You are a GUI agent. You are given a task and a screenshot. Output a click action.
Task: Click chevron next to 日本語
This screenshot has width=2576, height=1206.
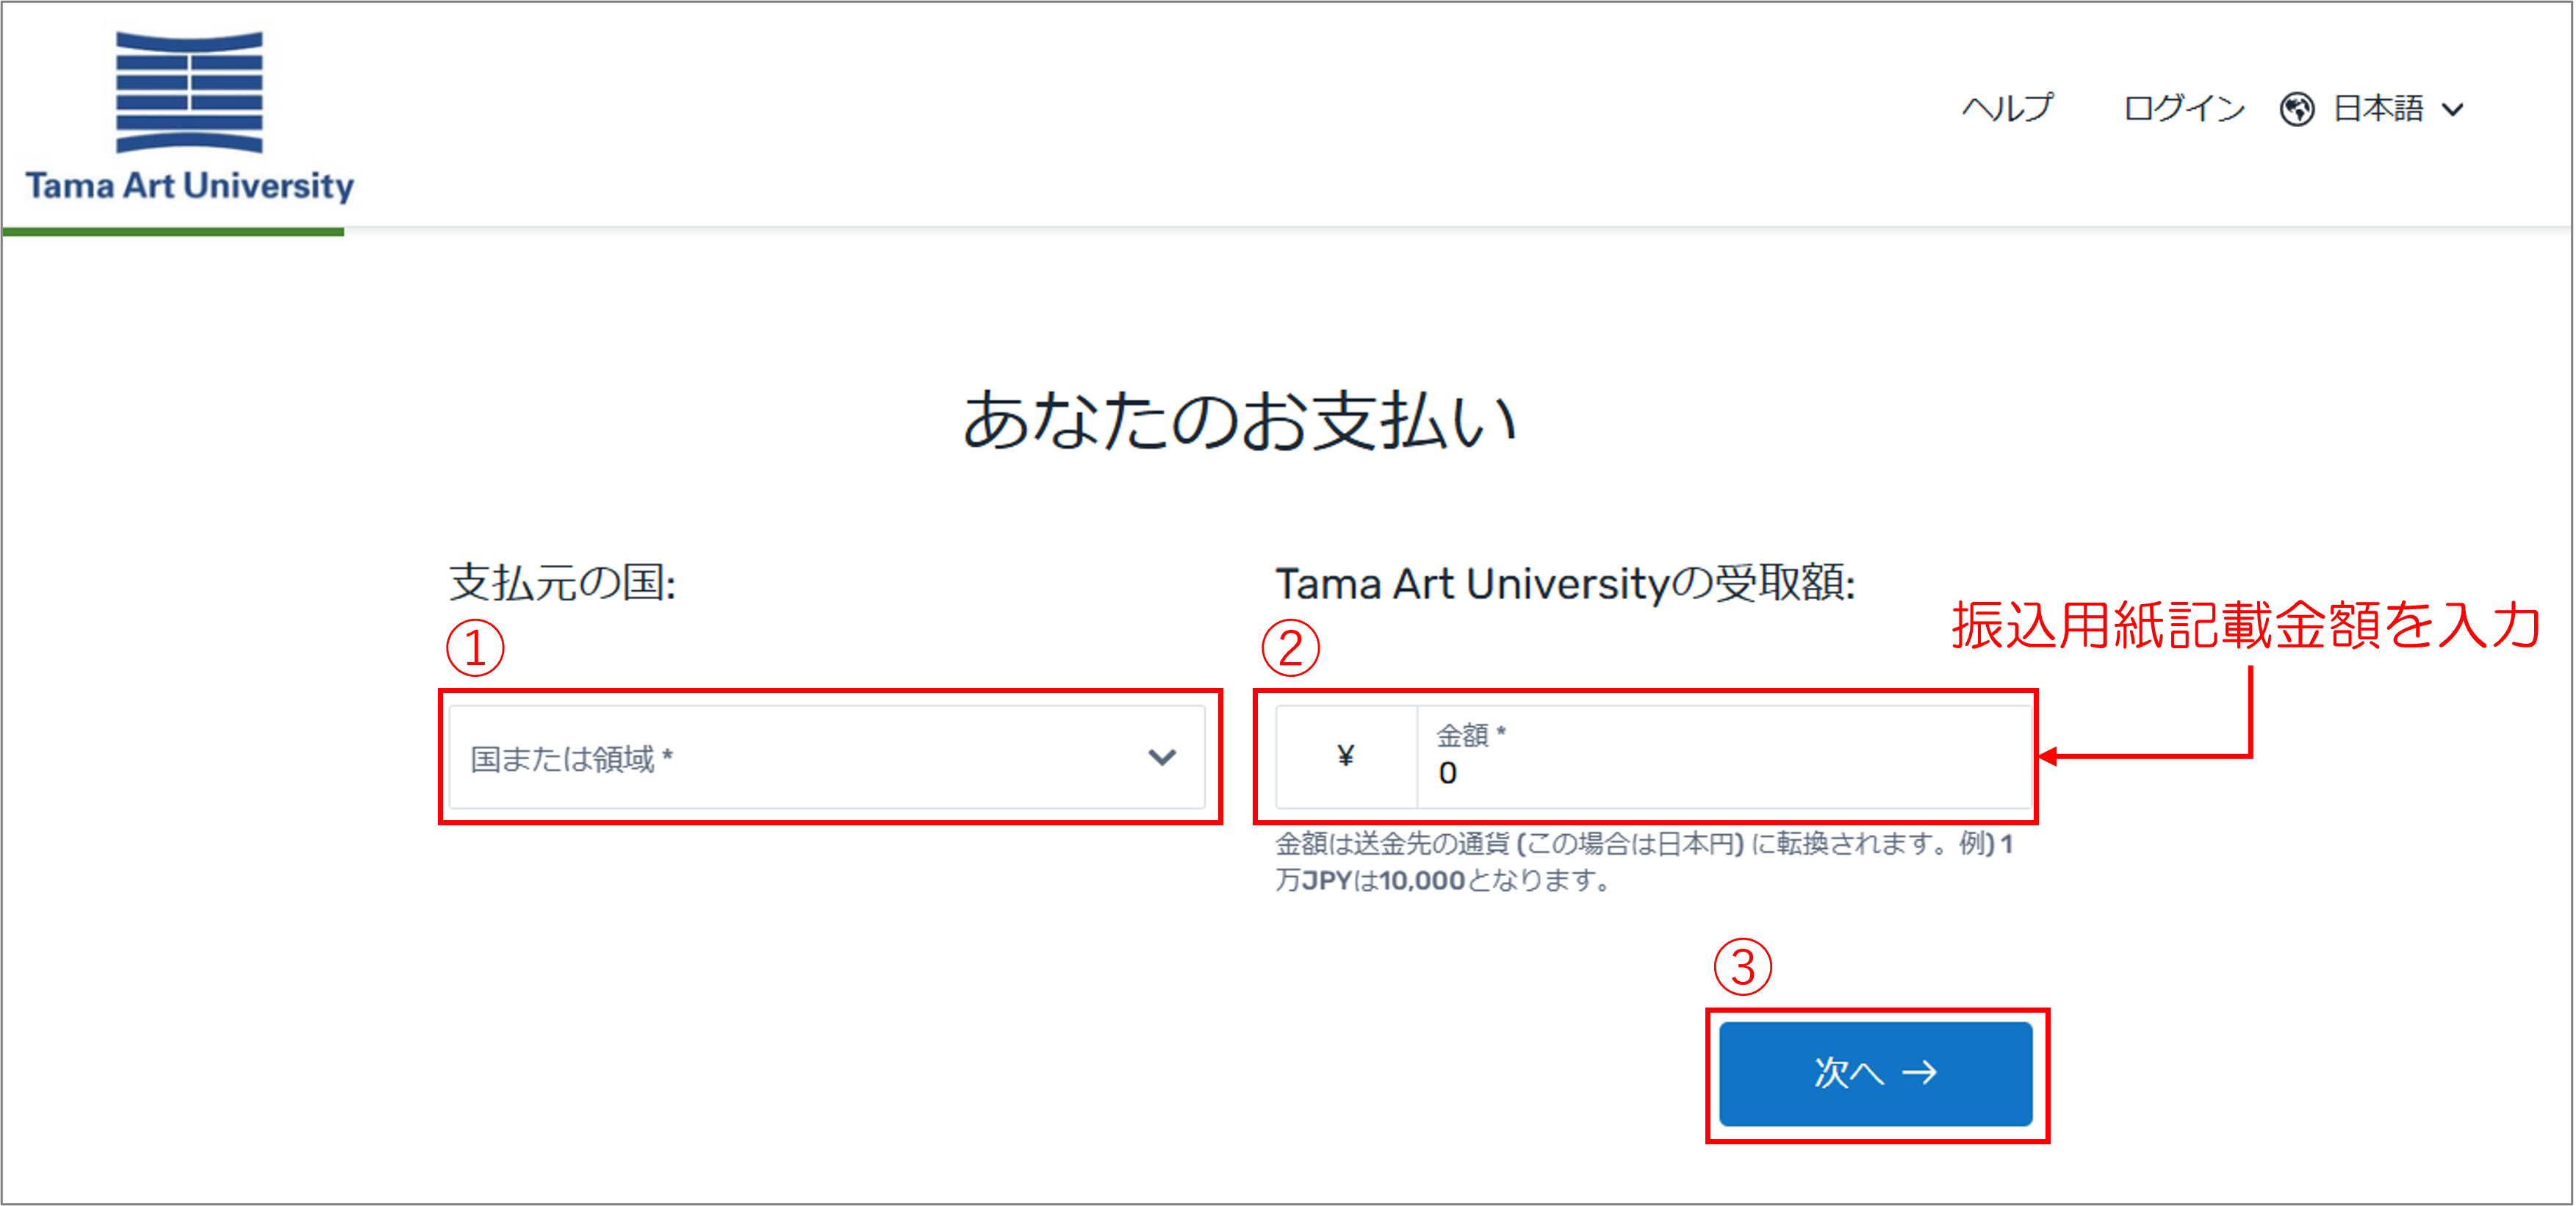pyautogui.click(x=2452, y=110)
